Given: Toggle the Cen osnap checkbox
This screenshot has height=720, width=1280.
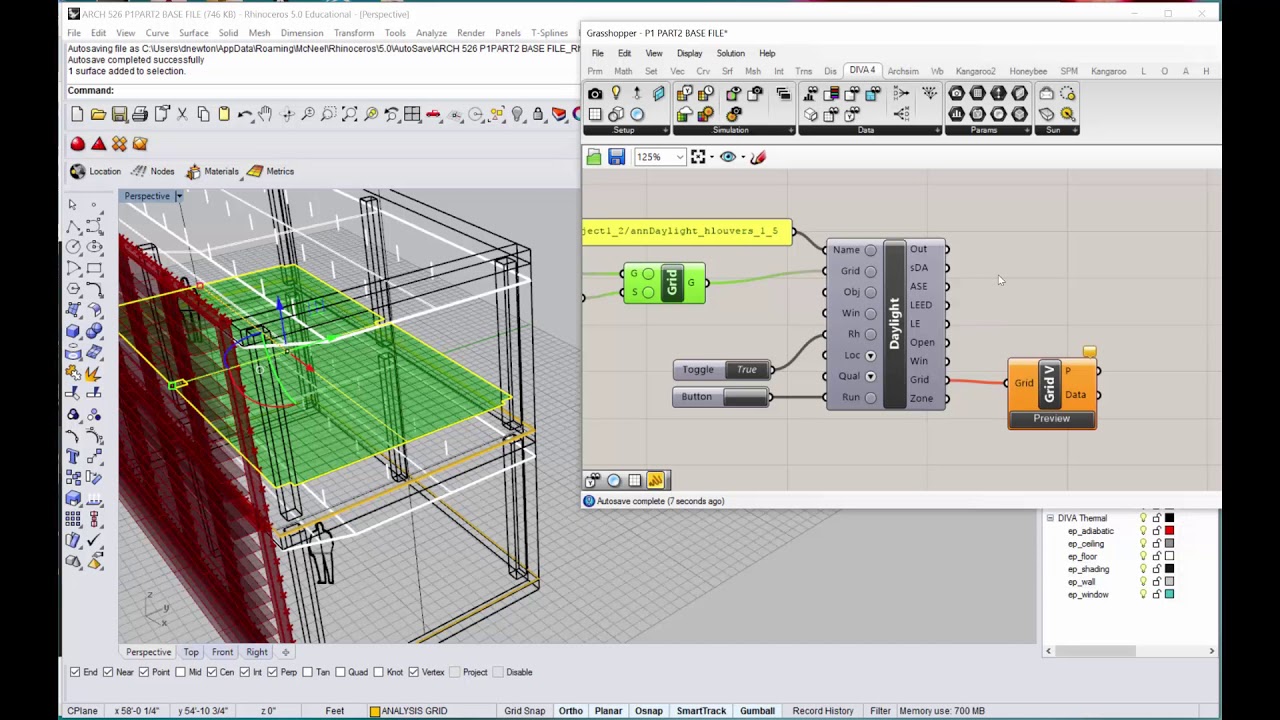Looking at the screenshot, I should [x=211, y=672].
